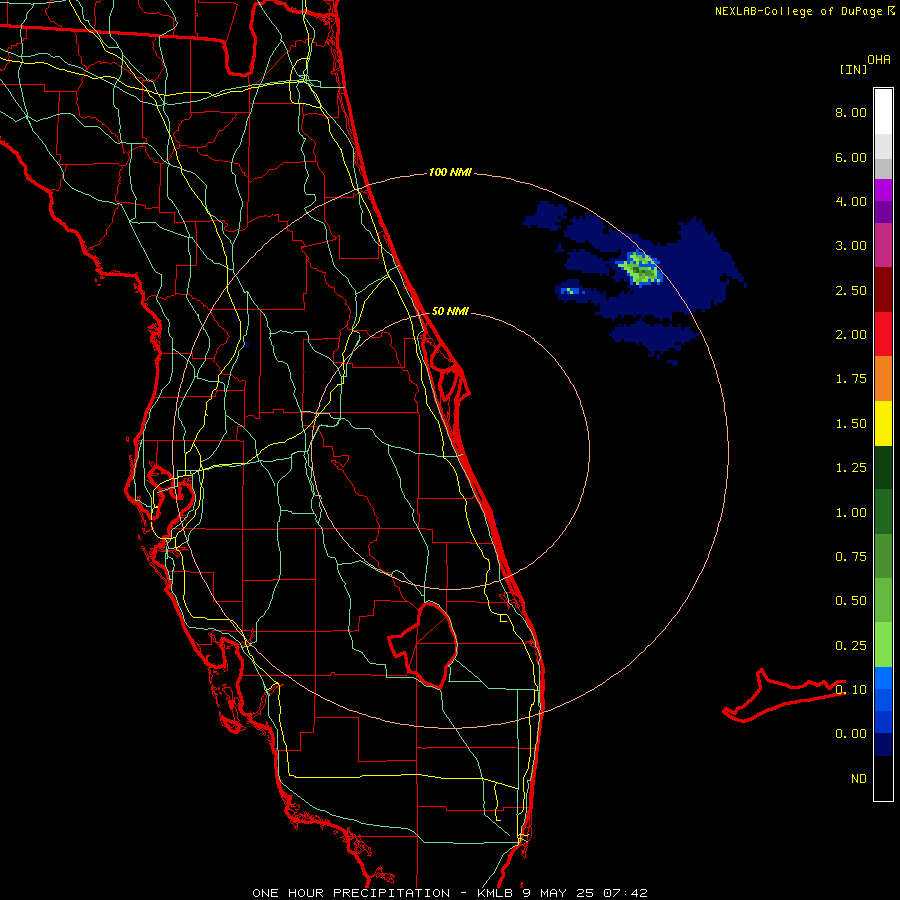Click the 2.00 legend value
Image resolution: width=900 pixels, height=900 pixels.
pos(851,335)
